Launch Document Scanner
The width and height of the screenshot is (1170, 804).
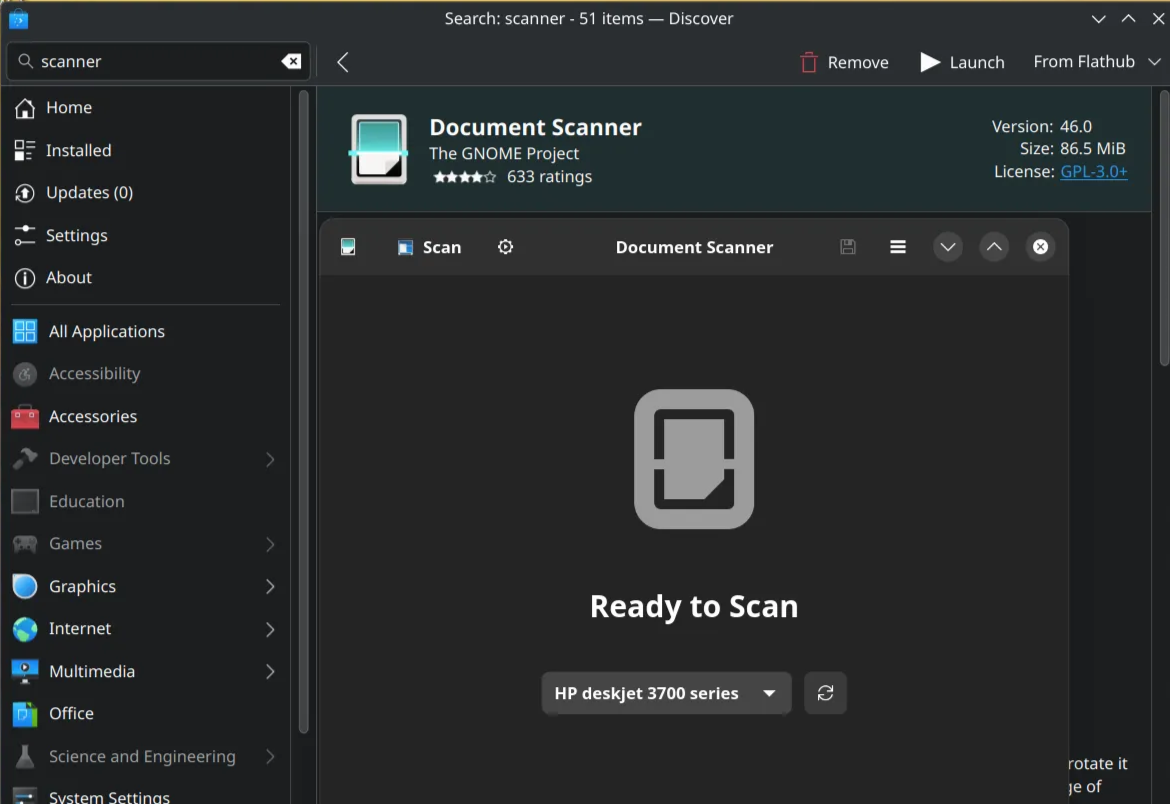pos(962,62)
